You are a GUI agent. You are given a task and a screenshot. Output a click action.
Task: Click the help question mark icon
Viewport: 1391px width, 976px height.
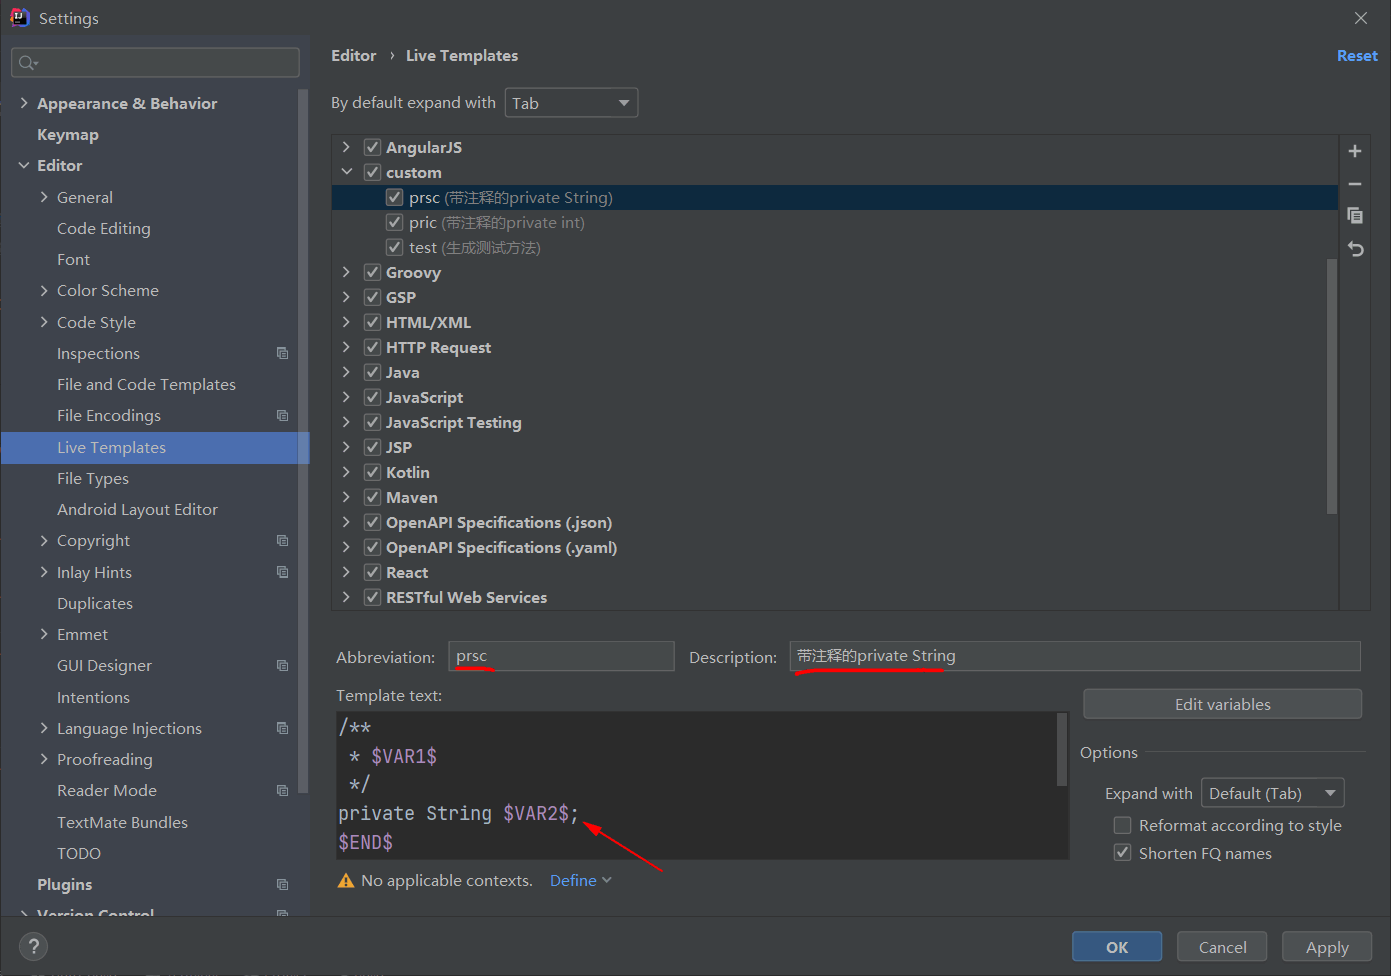pyautogui.click(x=33, y=946)
